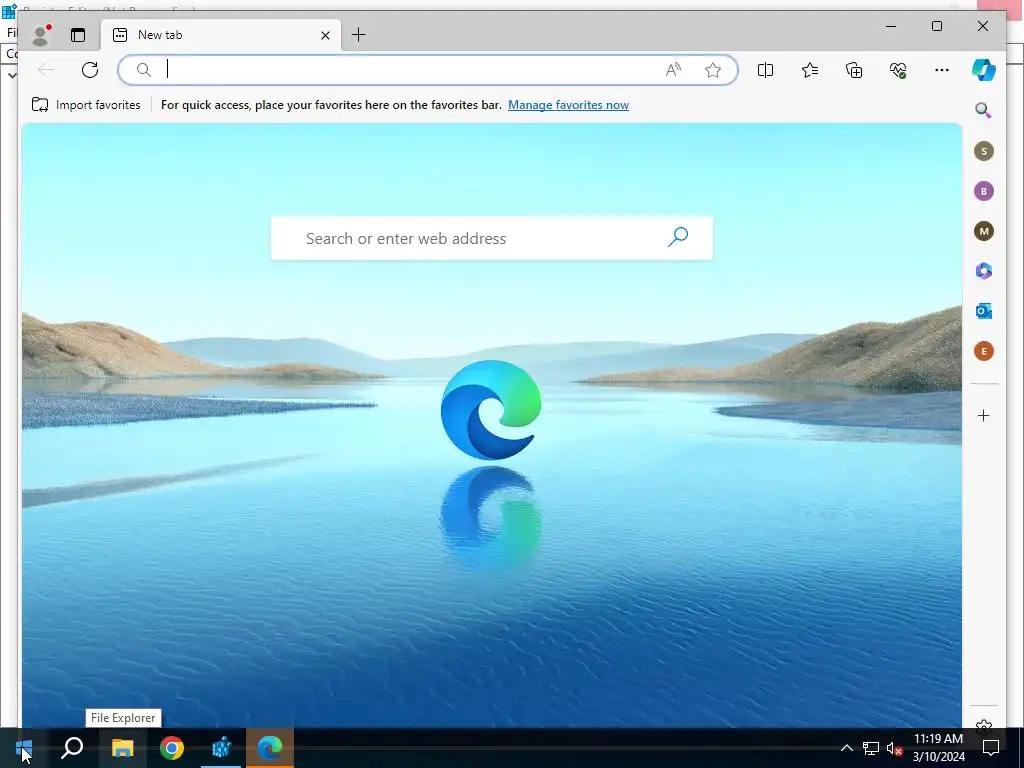Open Browser essentials heart icon
1024x768 pixels.
tap(898, 70)
